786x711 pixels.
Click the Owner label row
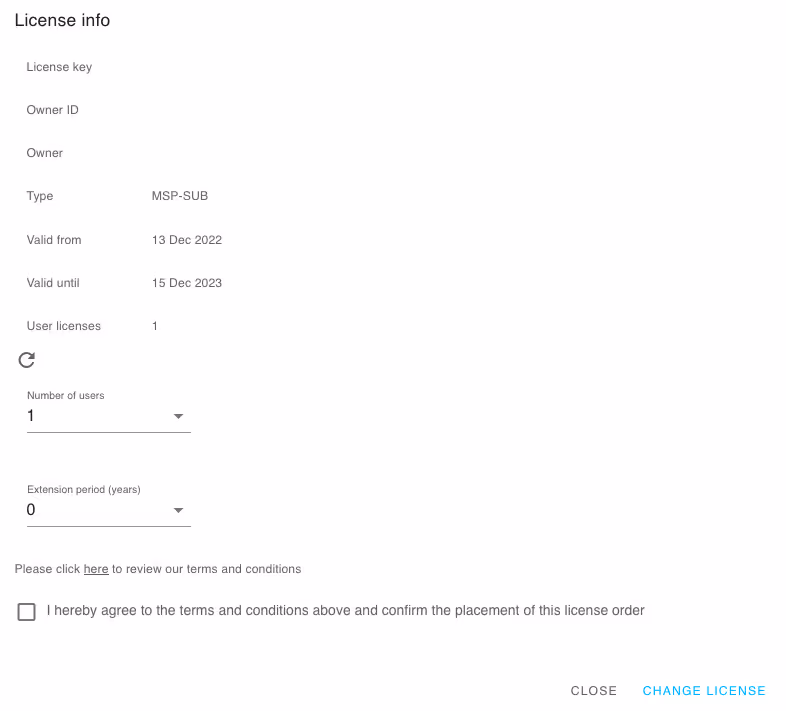tap(45, 153)
